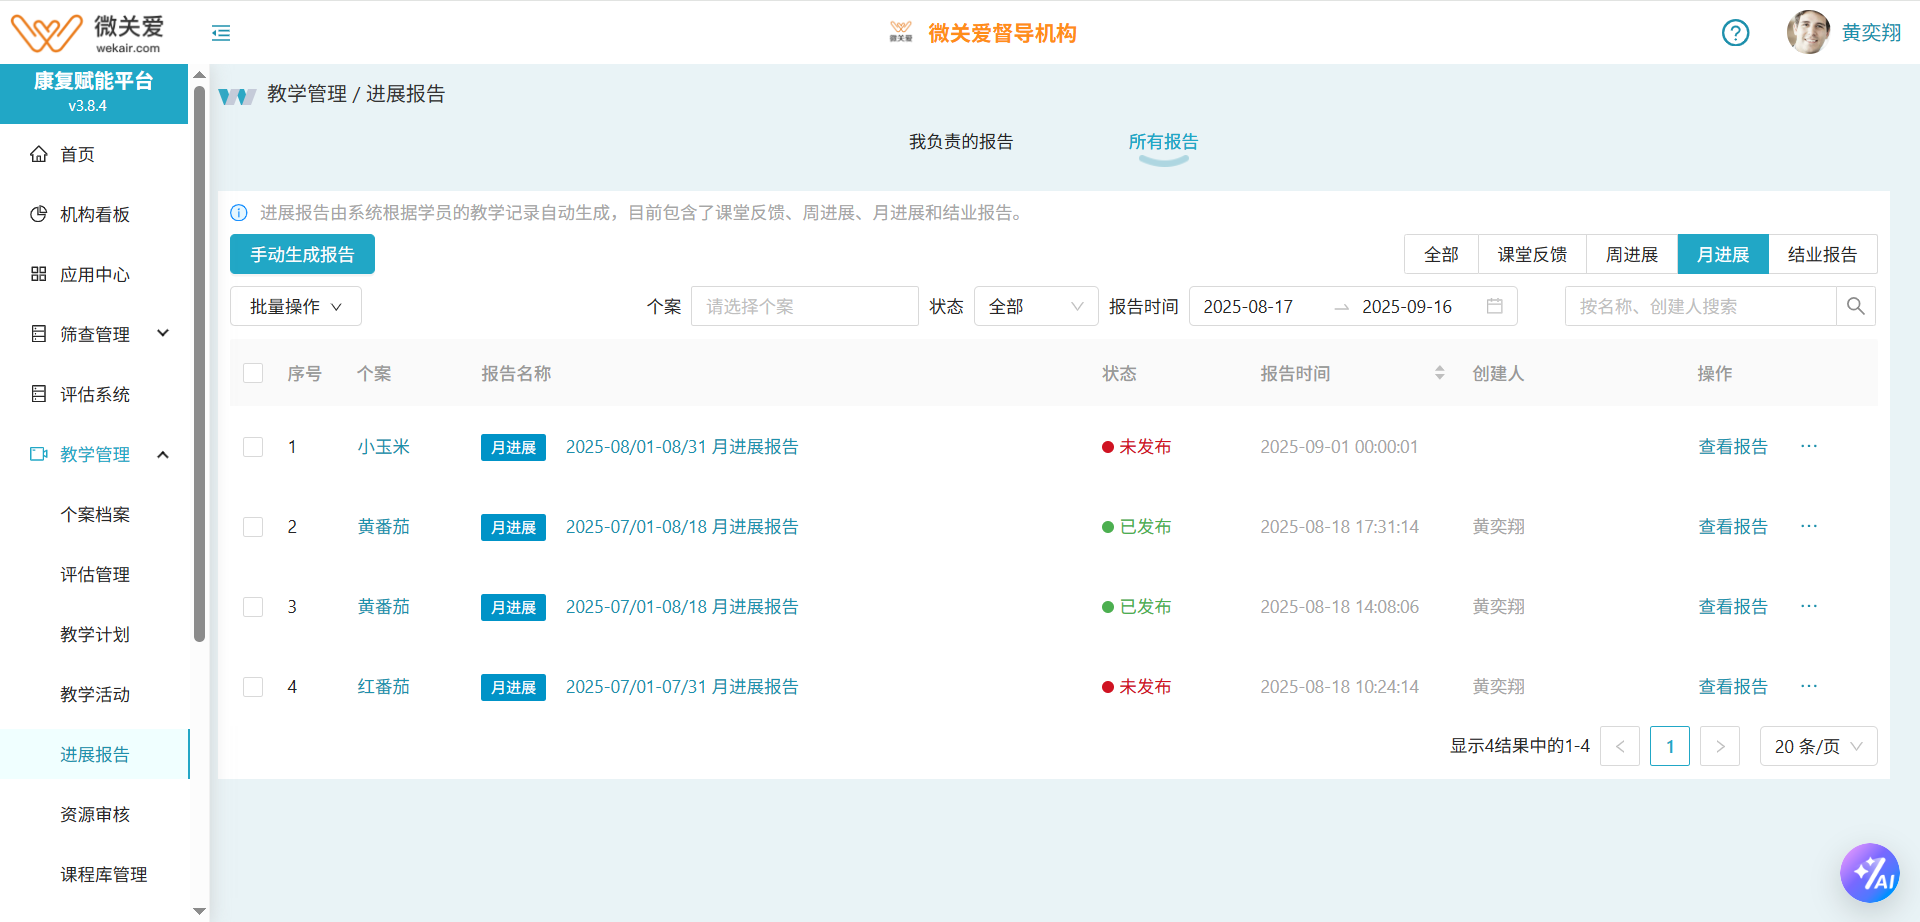Open more actions for 小玉米 report row
Viewport: 1920px width, 922px height.
[x=1808, y=446]
